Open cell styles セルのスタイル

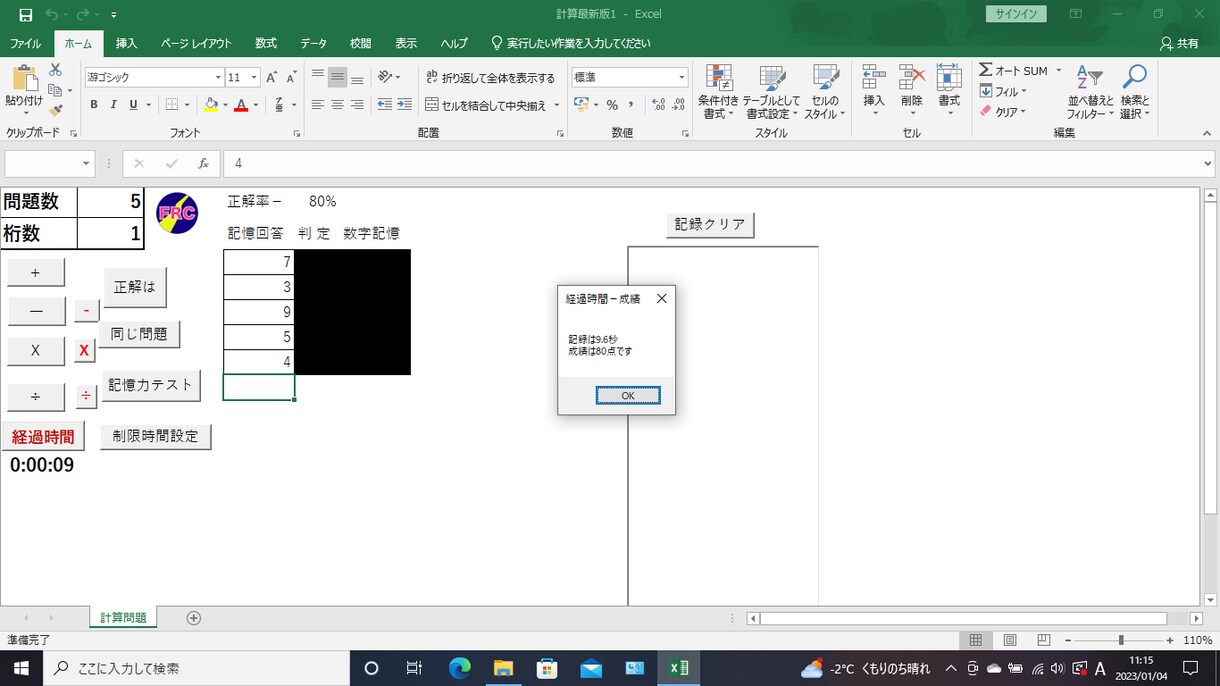pos(825,92)
